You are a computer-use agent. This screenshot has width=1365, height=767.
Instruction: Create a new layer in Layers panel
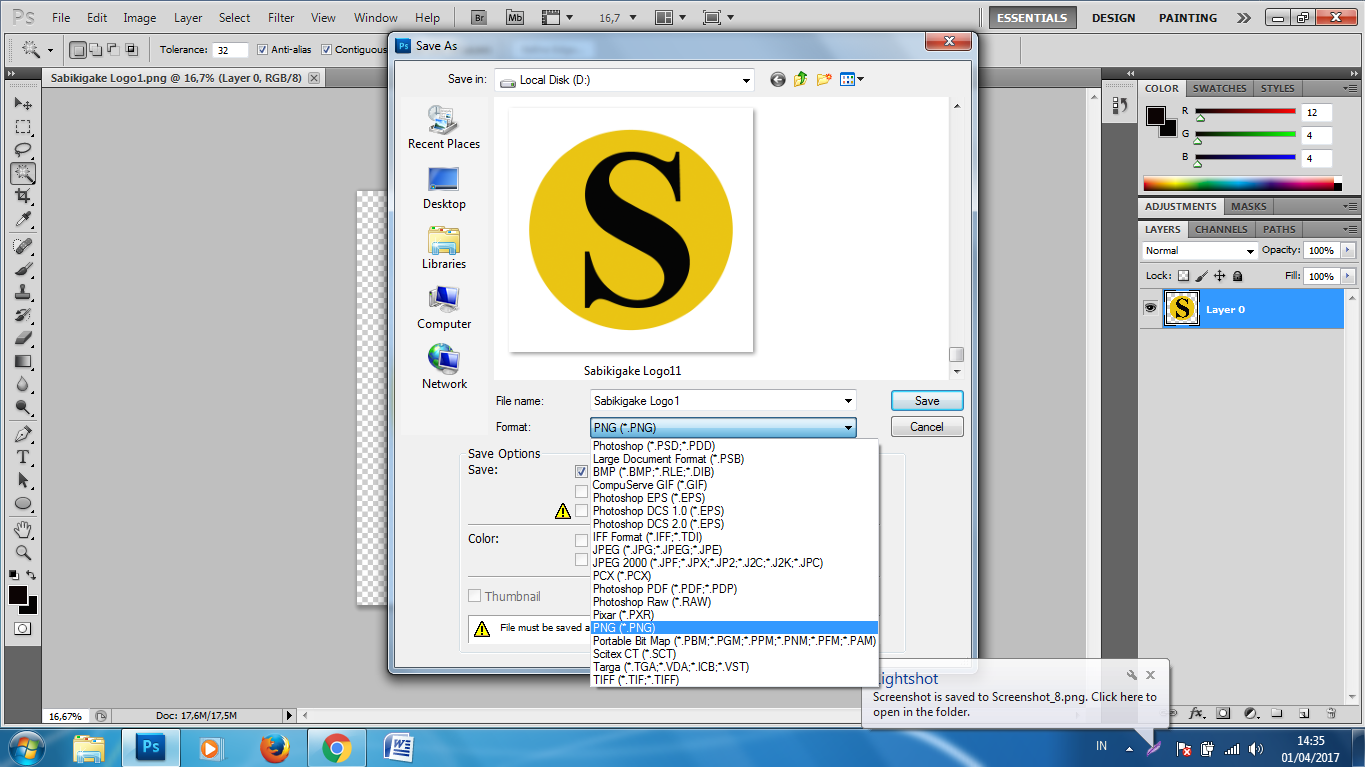[x=1304, y=714]
